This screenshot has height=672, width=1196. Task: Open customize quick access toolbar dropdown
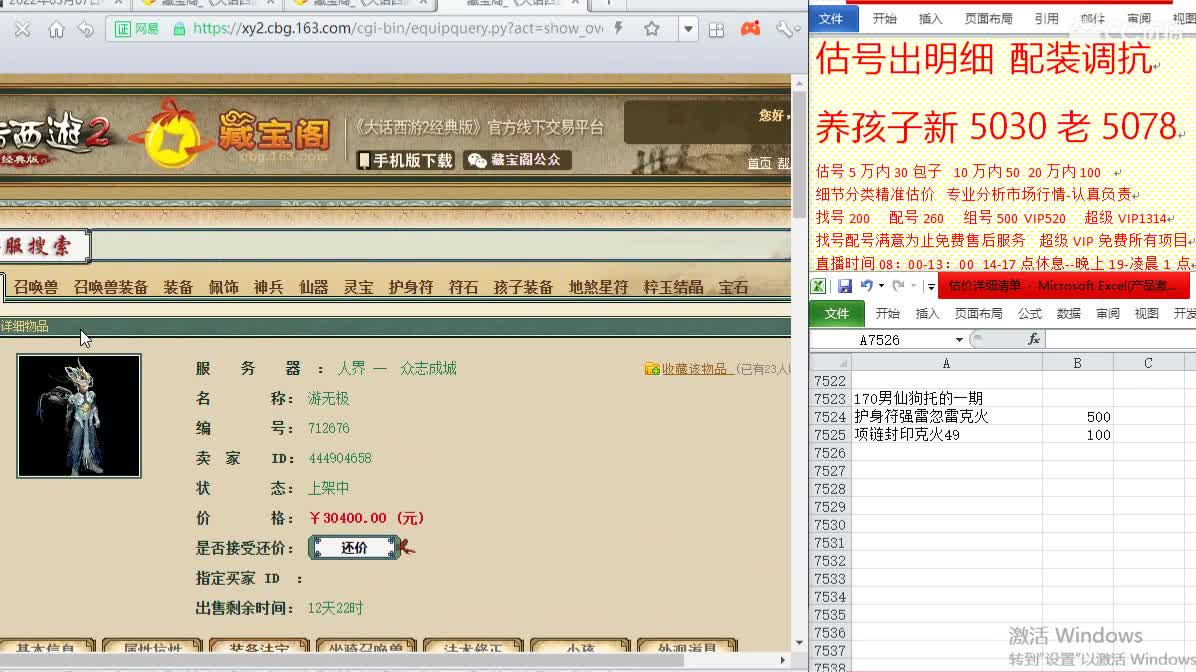pos(931,287)
